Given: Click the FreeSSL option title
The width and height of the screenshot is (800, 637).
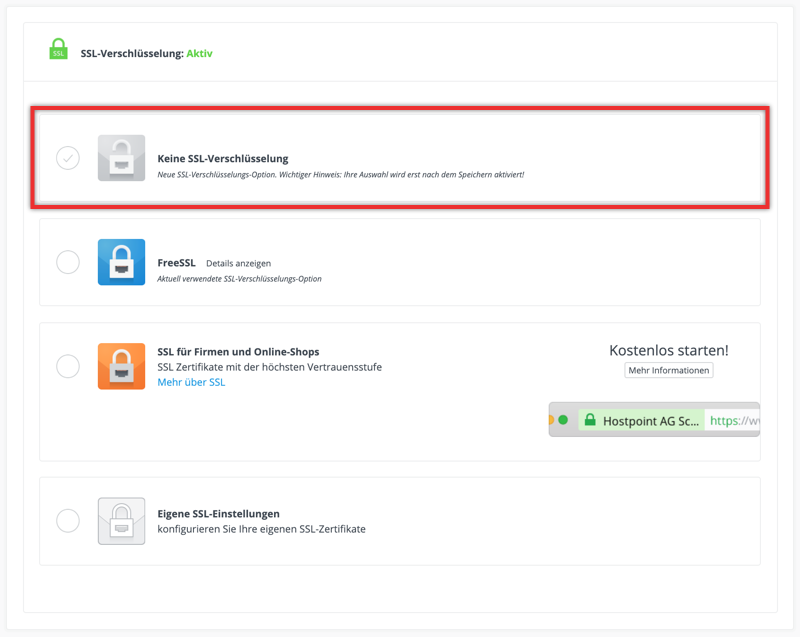Looking at the screenshot, I should coord(177,263).
